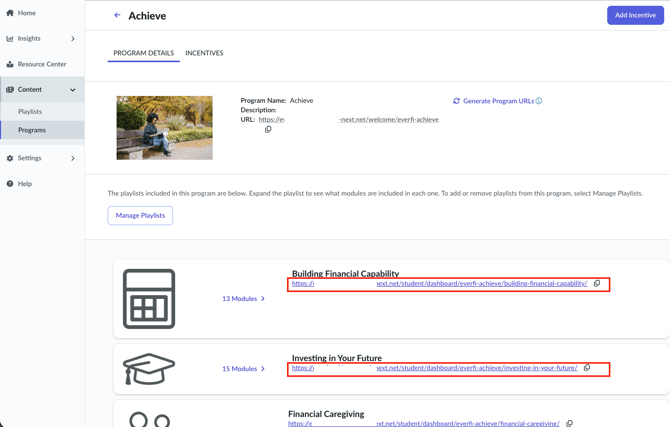Screen dimensions: 670x427
Task: Click the info icon after Generate Program URLs
Action: tap(539, 101)
